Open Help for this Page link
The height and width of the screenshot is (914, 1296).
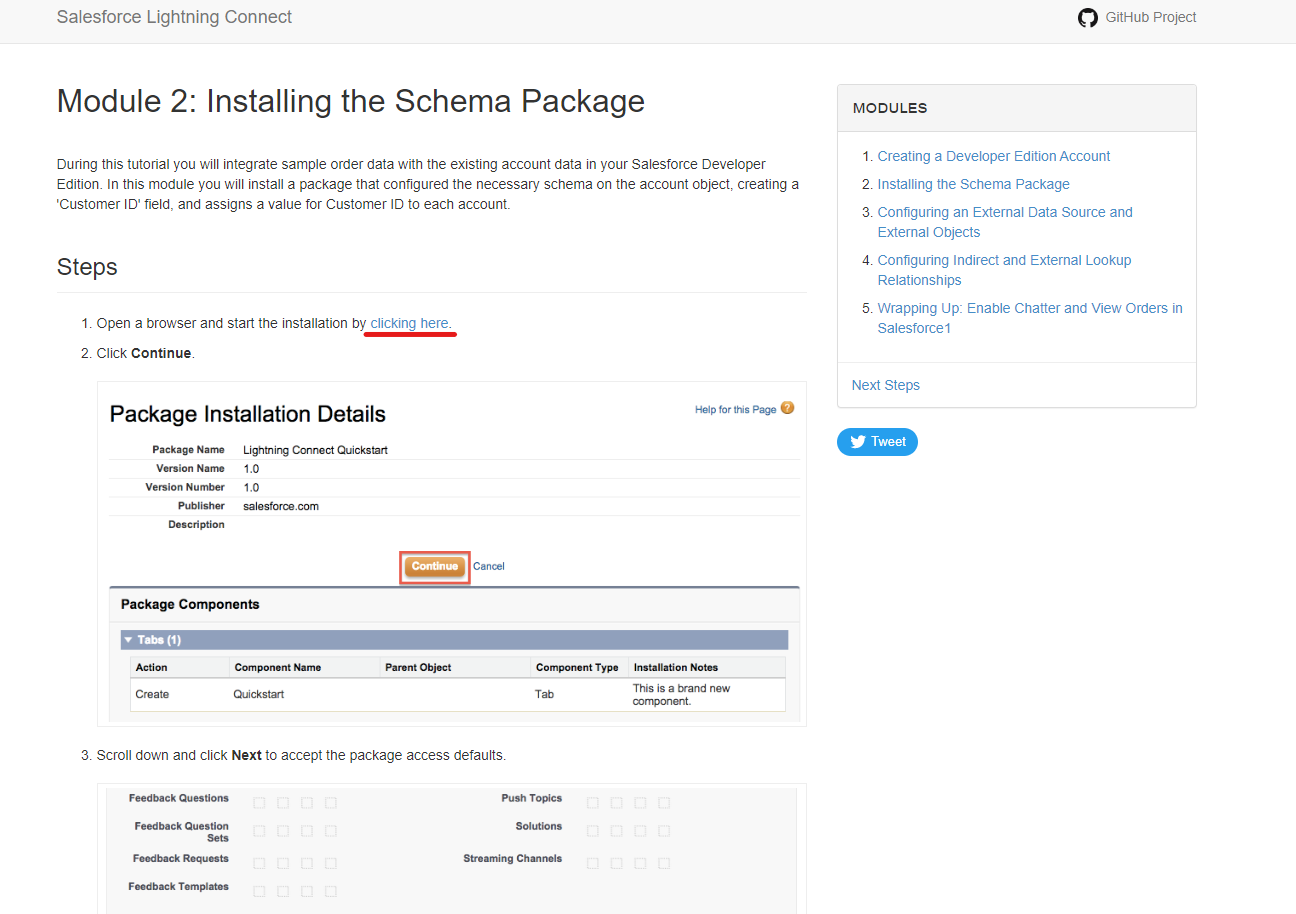(x=736, y=410)
